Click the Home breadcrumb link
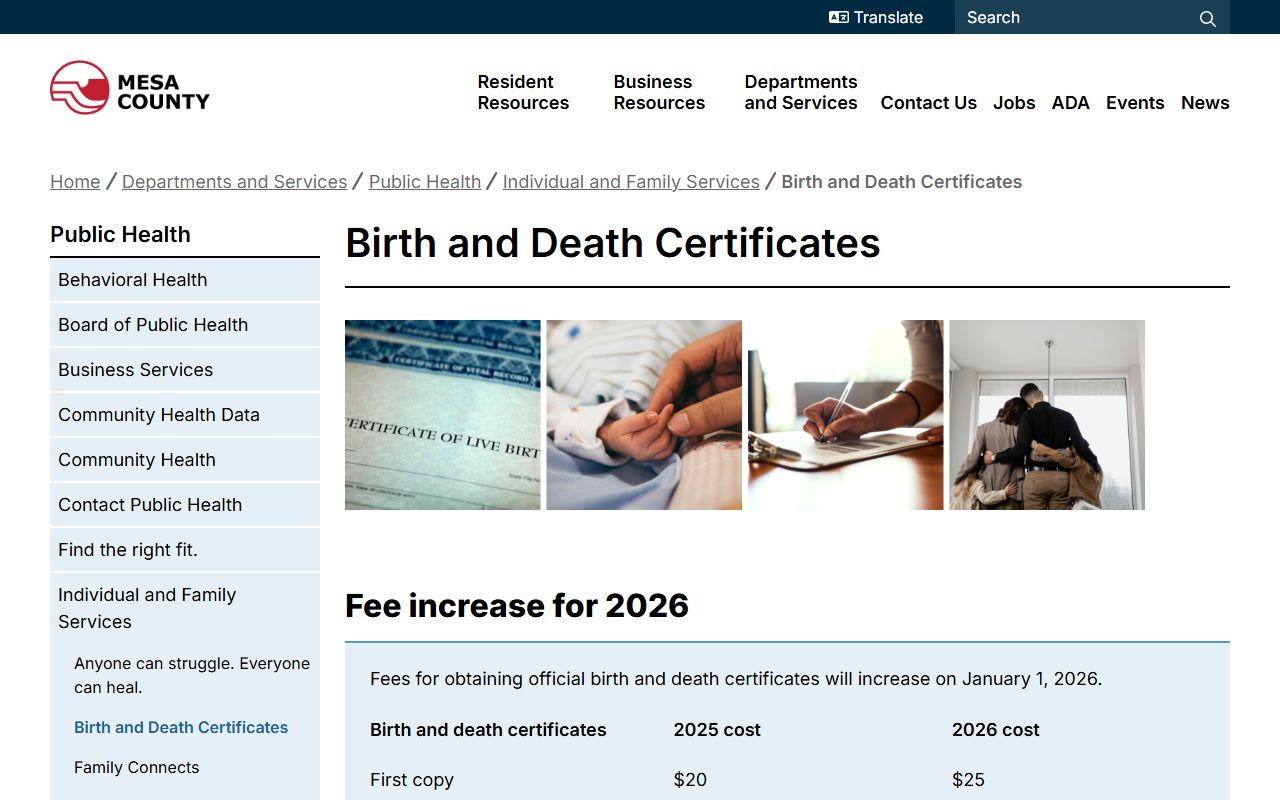This screenshot has height=800, width=1280. (75, 182)
